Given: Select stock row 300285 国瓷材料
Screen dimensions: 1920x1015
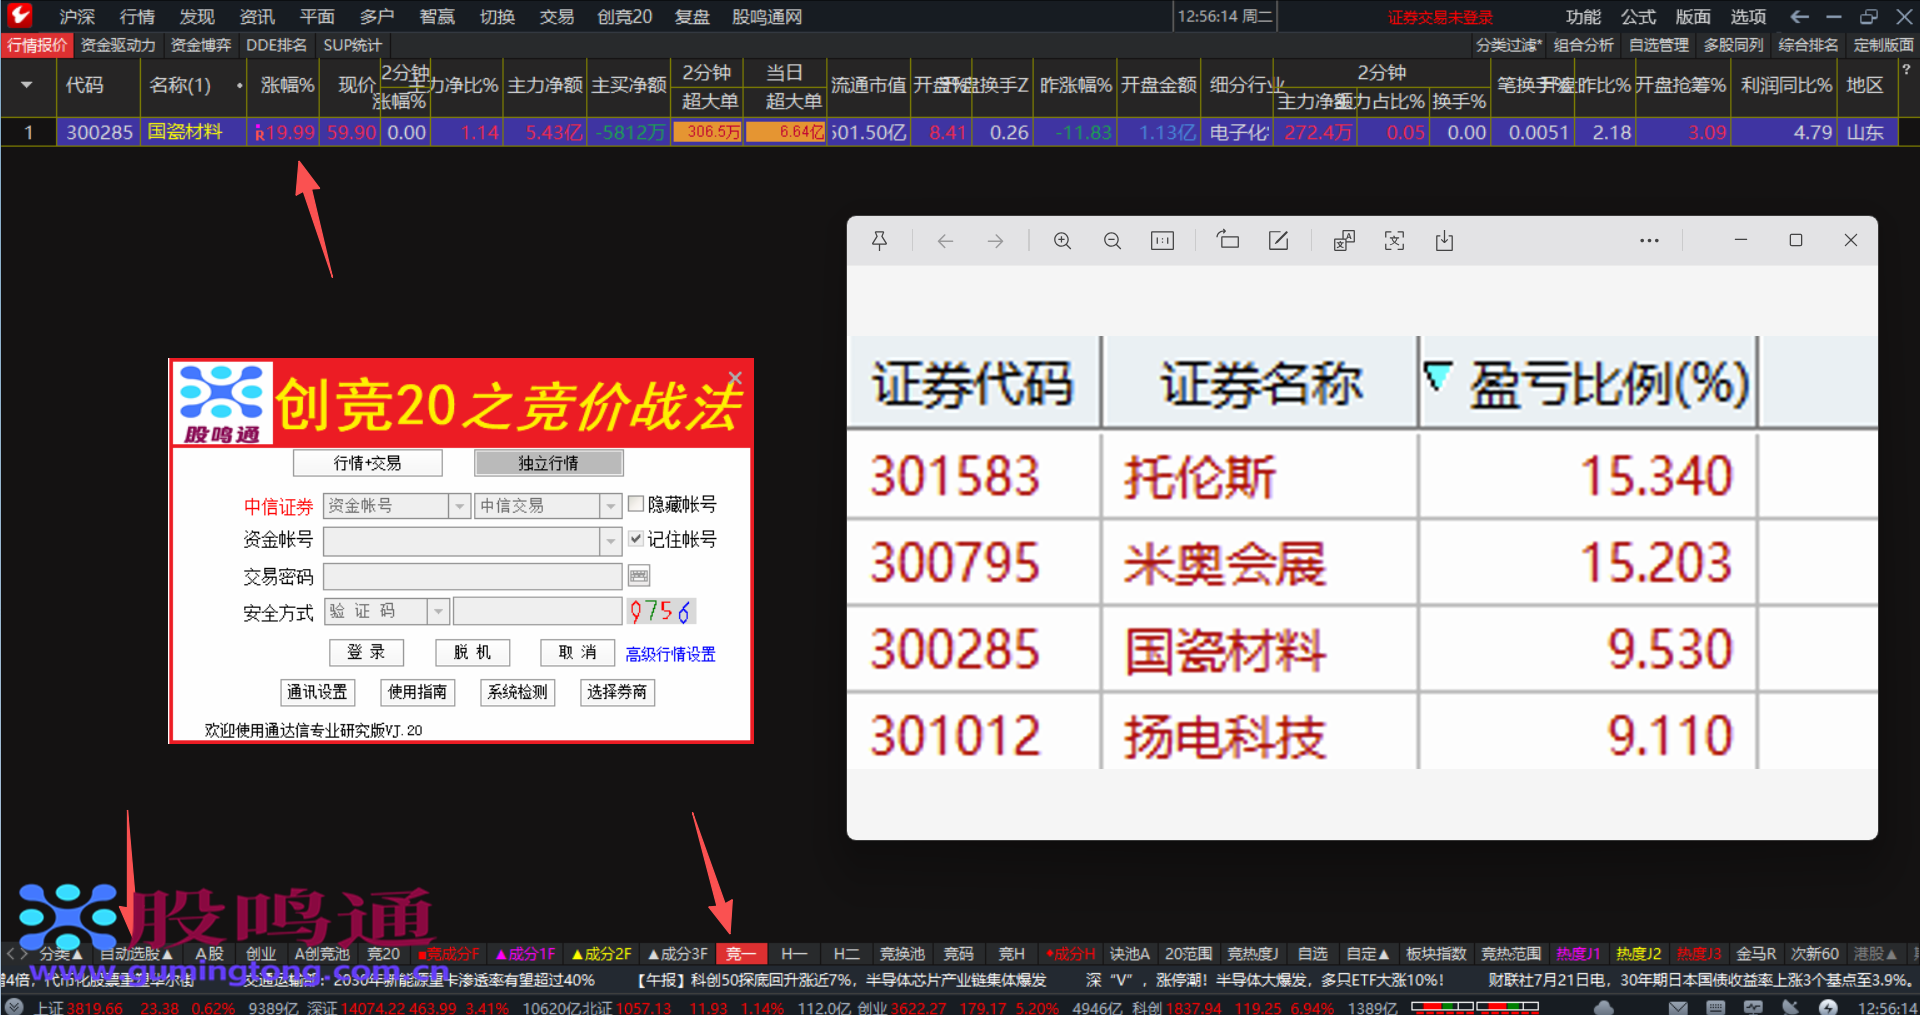Looking at the screenshot, I should coord(949,132).
